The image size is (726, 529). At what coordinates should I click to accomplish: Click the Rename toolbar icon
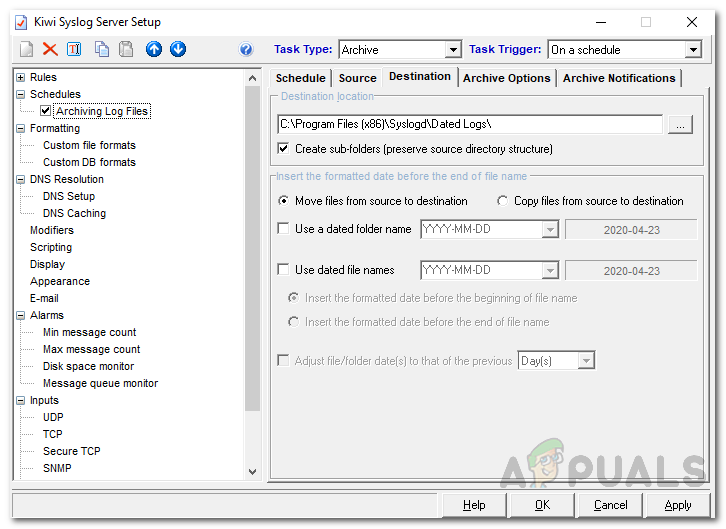74,49
